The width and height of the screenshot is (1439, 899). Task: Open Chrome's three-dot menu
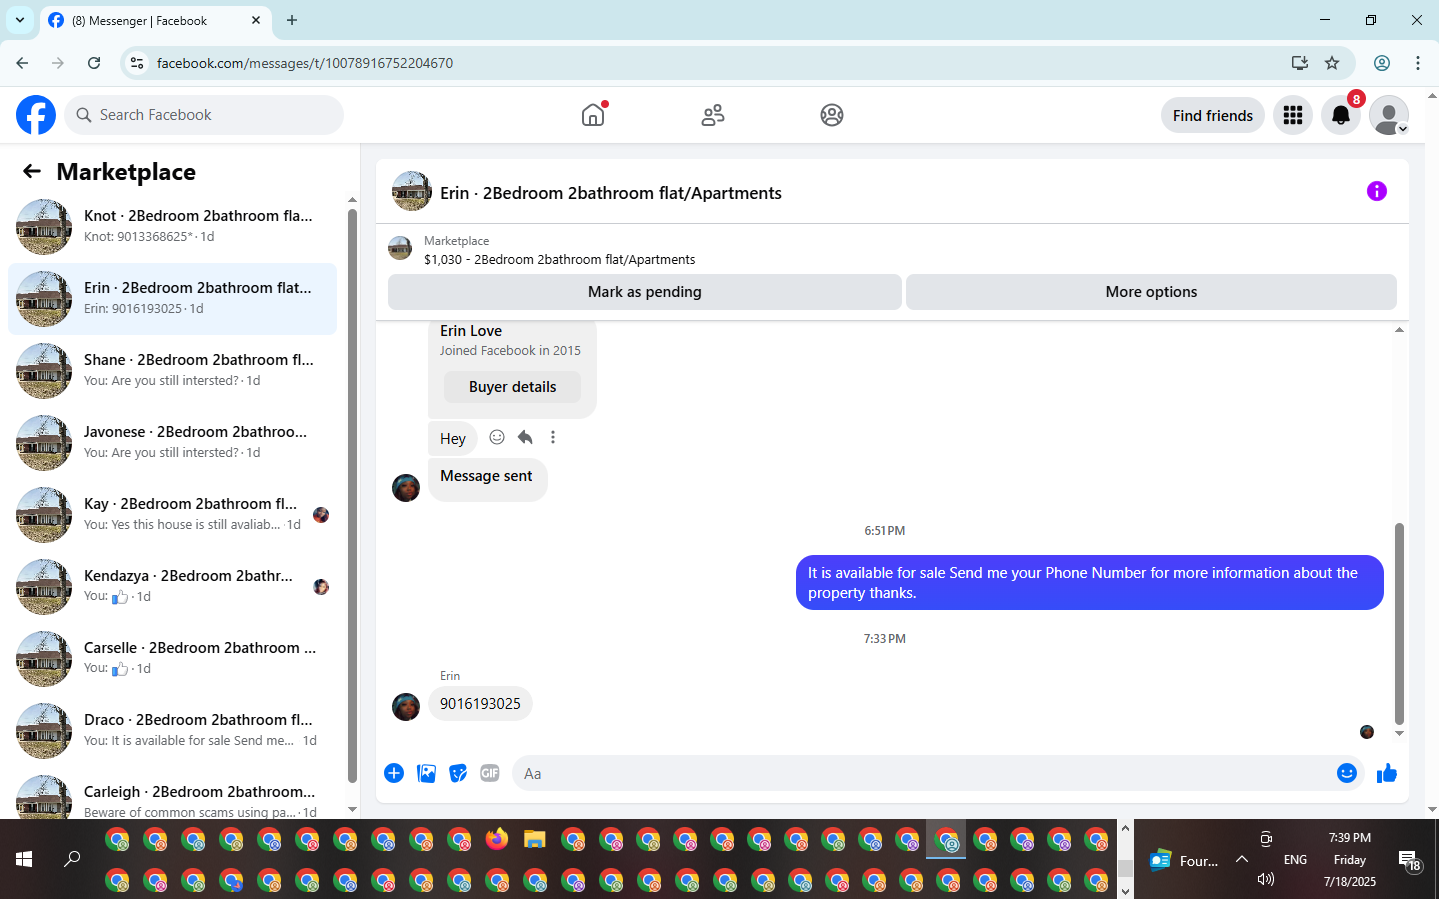(1418, 63)
